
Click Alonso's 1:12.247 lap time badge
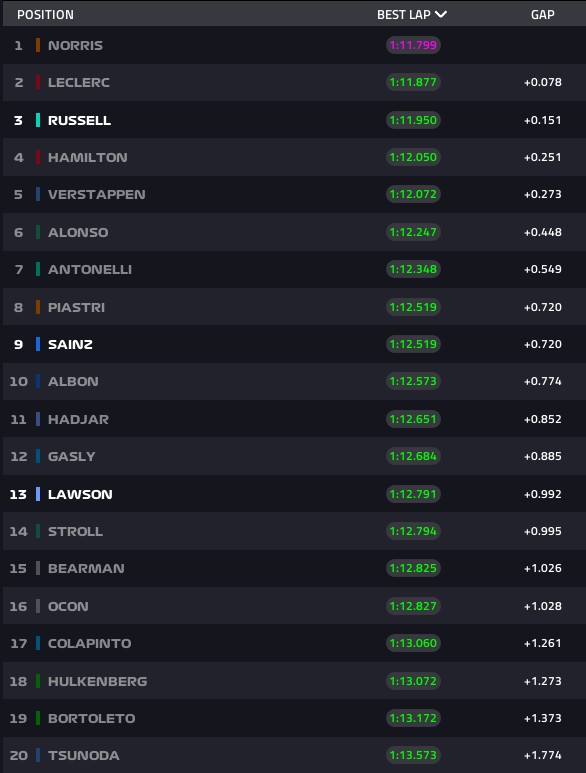point(413,232)
